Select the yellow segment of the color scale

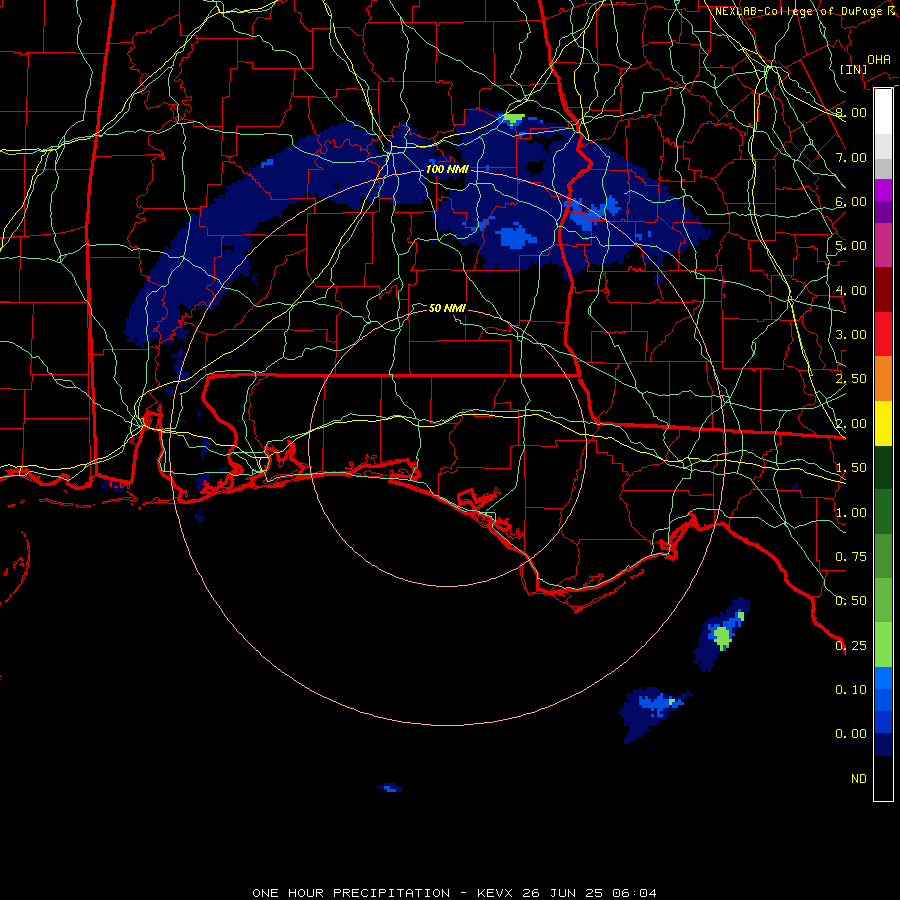(x=883, y=424)
